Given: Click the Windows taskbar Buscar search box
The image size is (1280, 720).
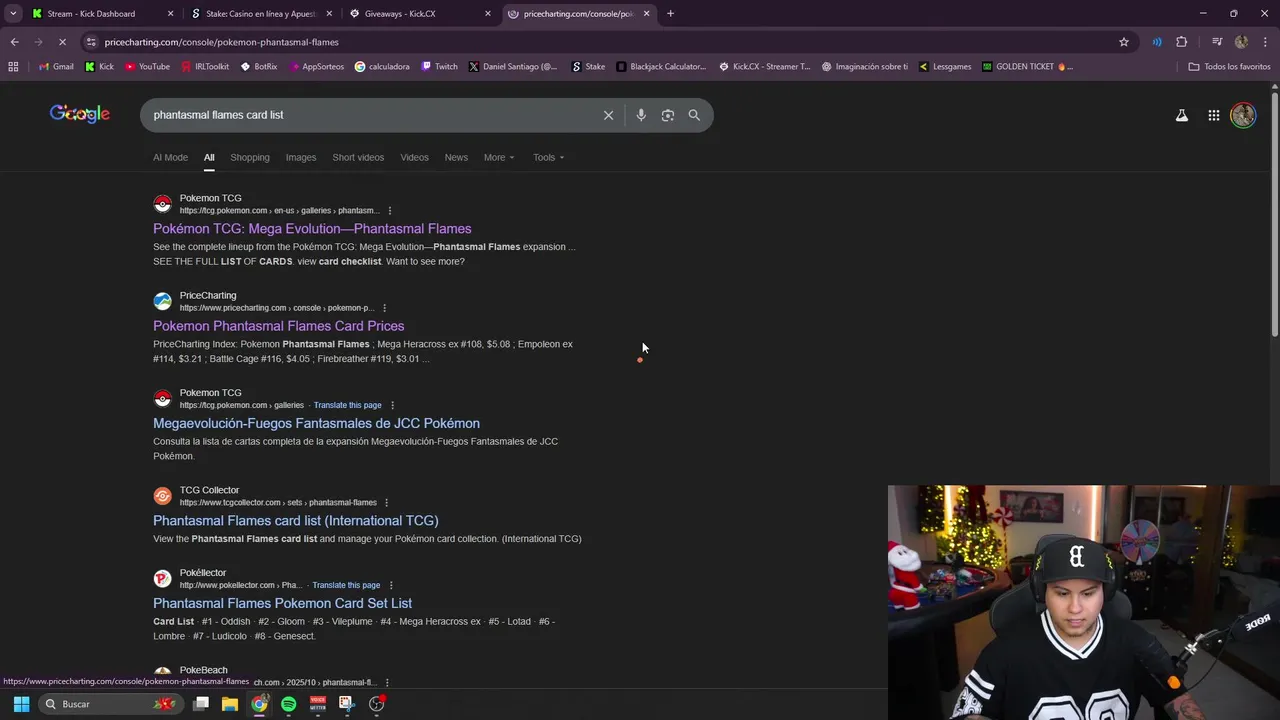Looking at the screenshot, I should (110, 704).
